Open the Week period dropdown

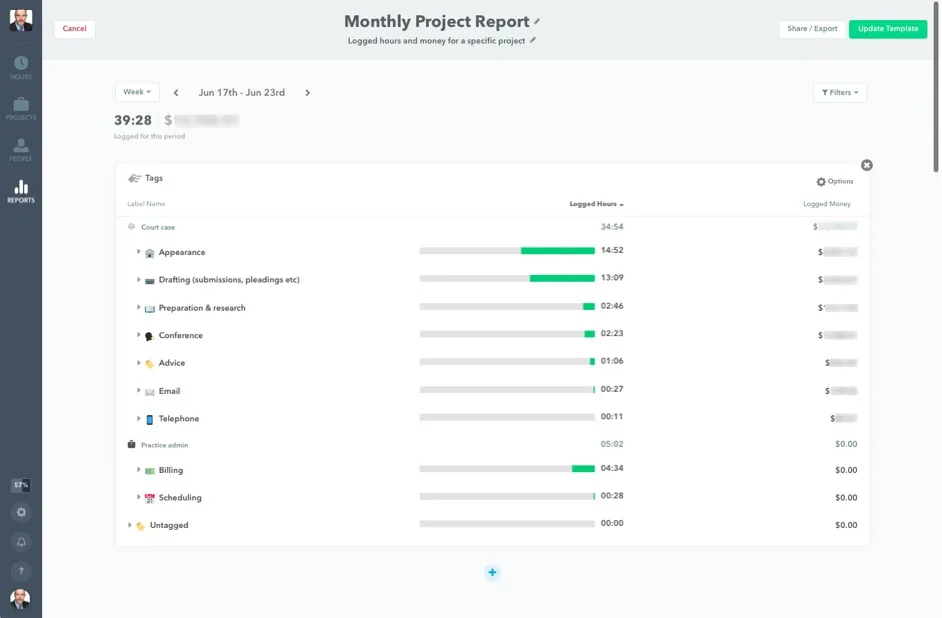136,91
